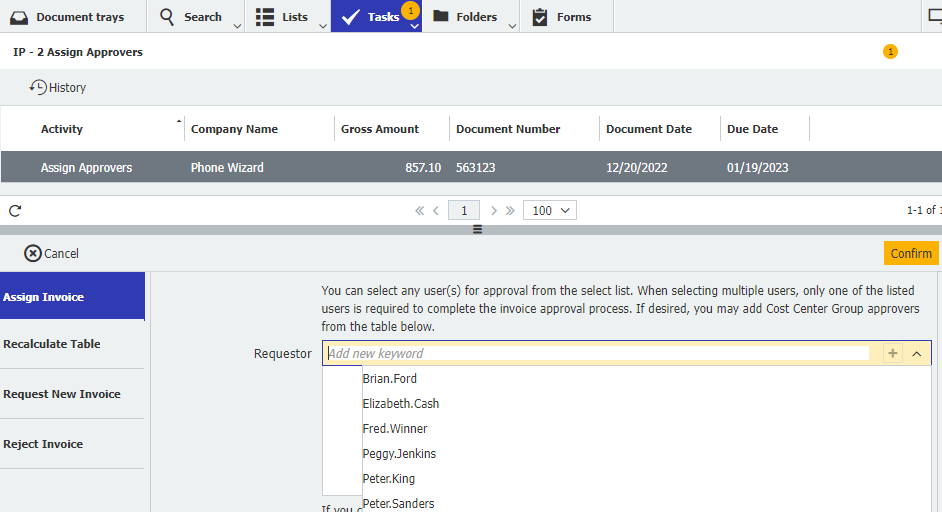Click the History clock icon
The height and width of the screenshot is (512, 942).
point(38,87)
